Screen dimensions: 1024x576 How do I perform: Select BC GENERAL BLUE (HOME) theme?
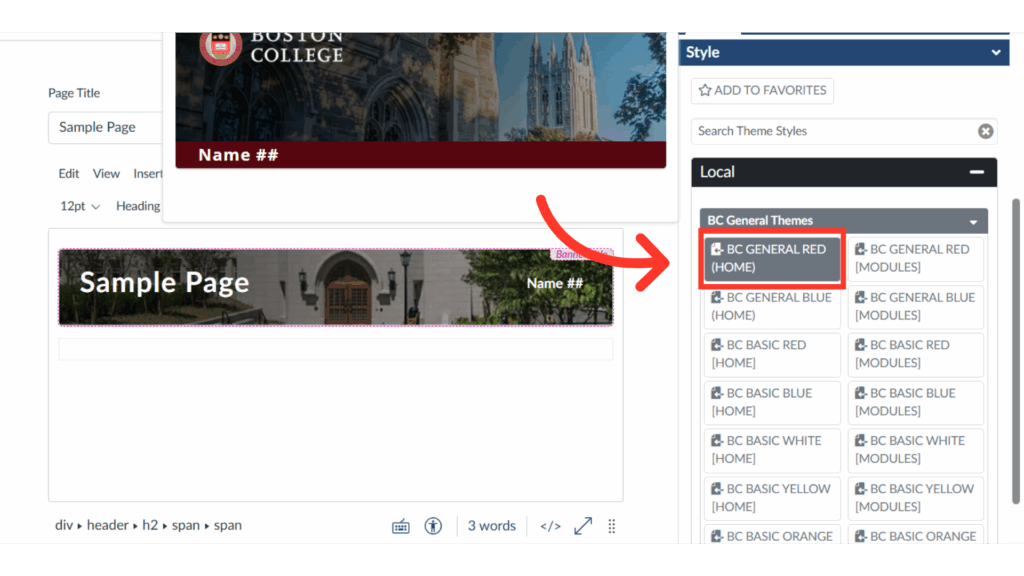click(x=772, y=306)
